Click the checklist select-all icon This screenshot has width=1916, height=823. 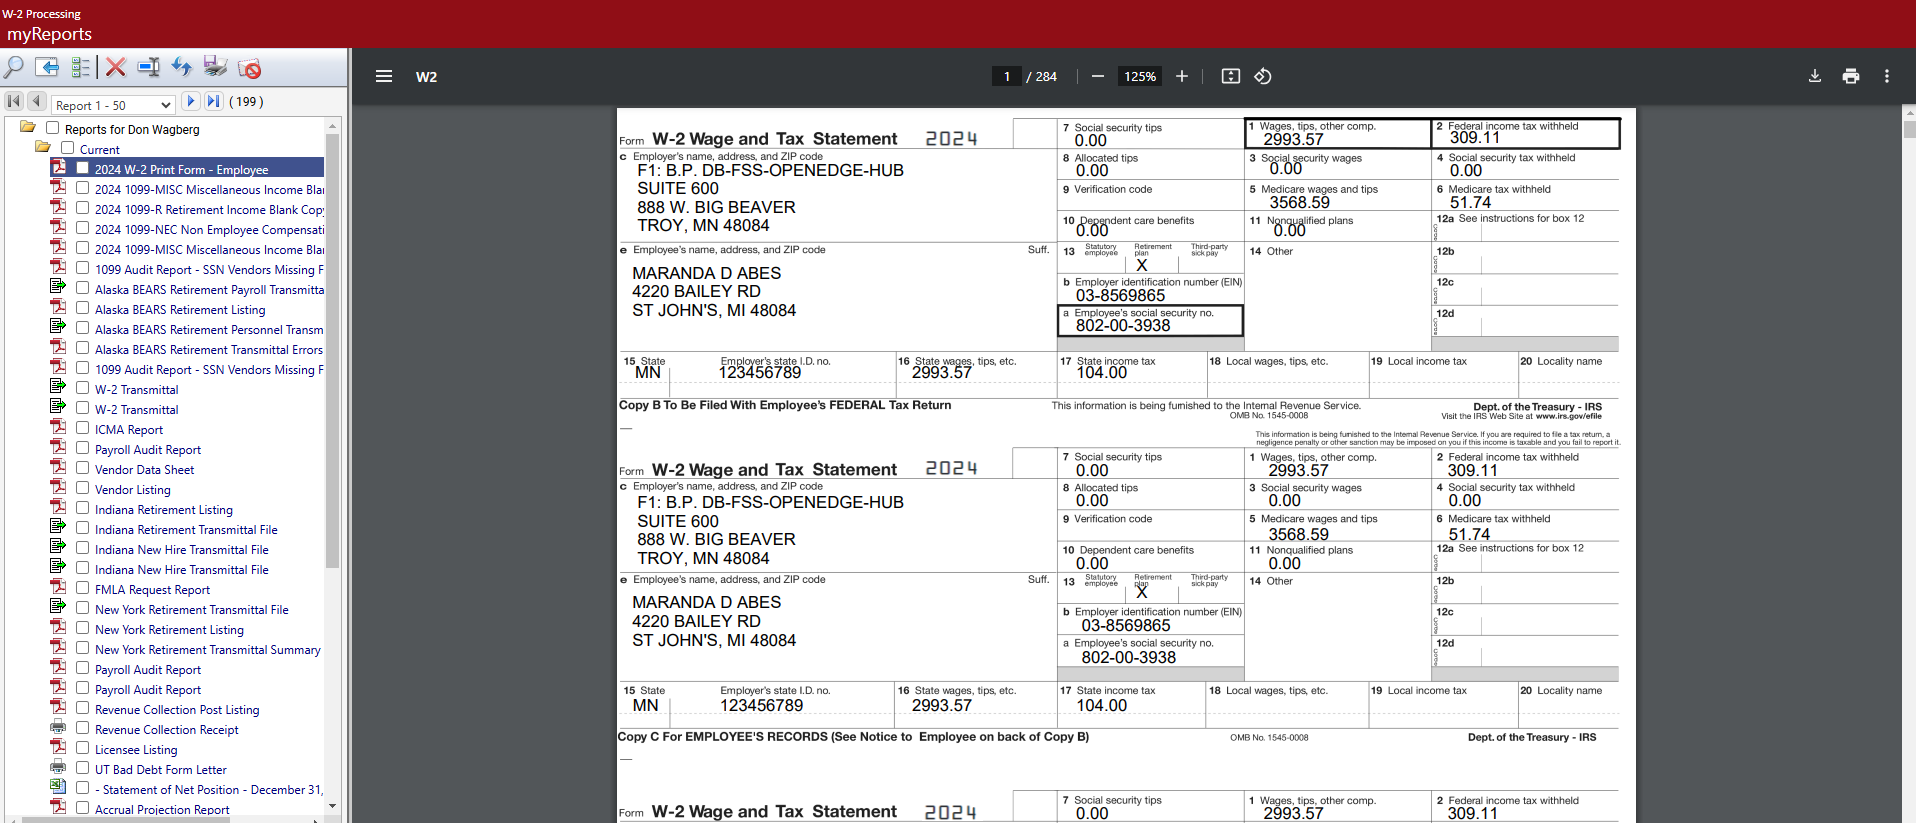click(x=81, y=68)
